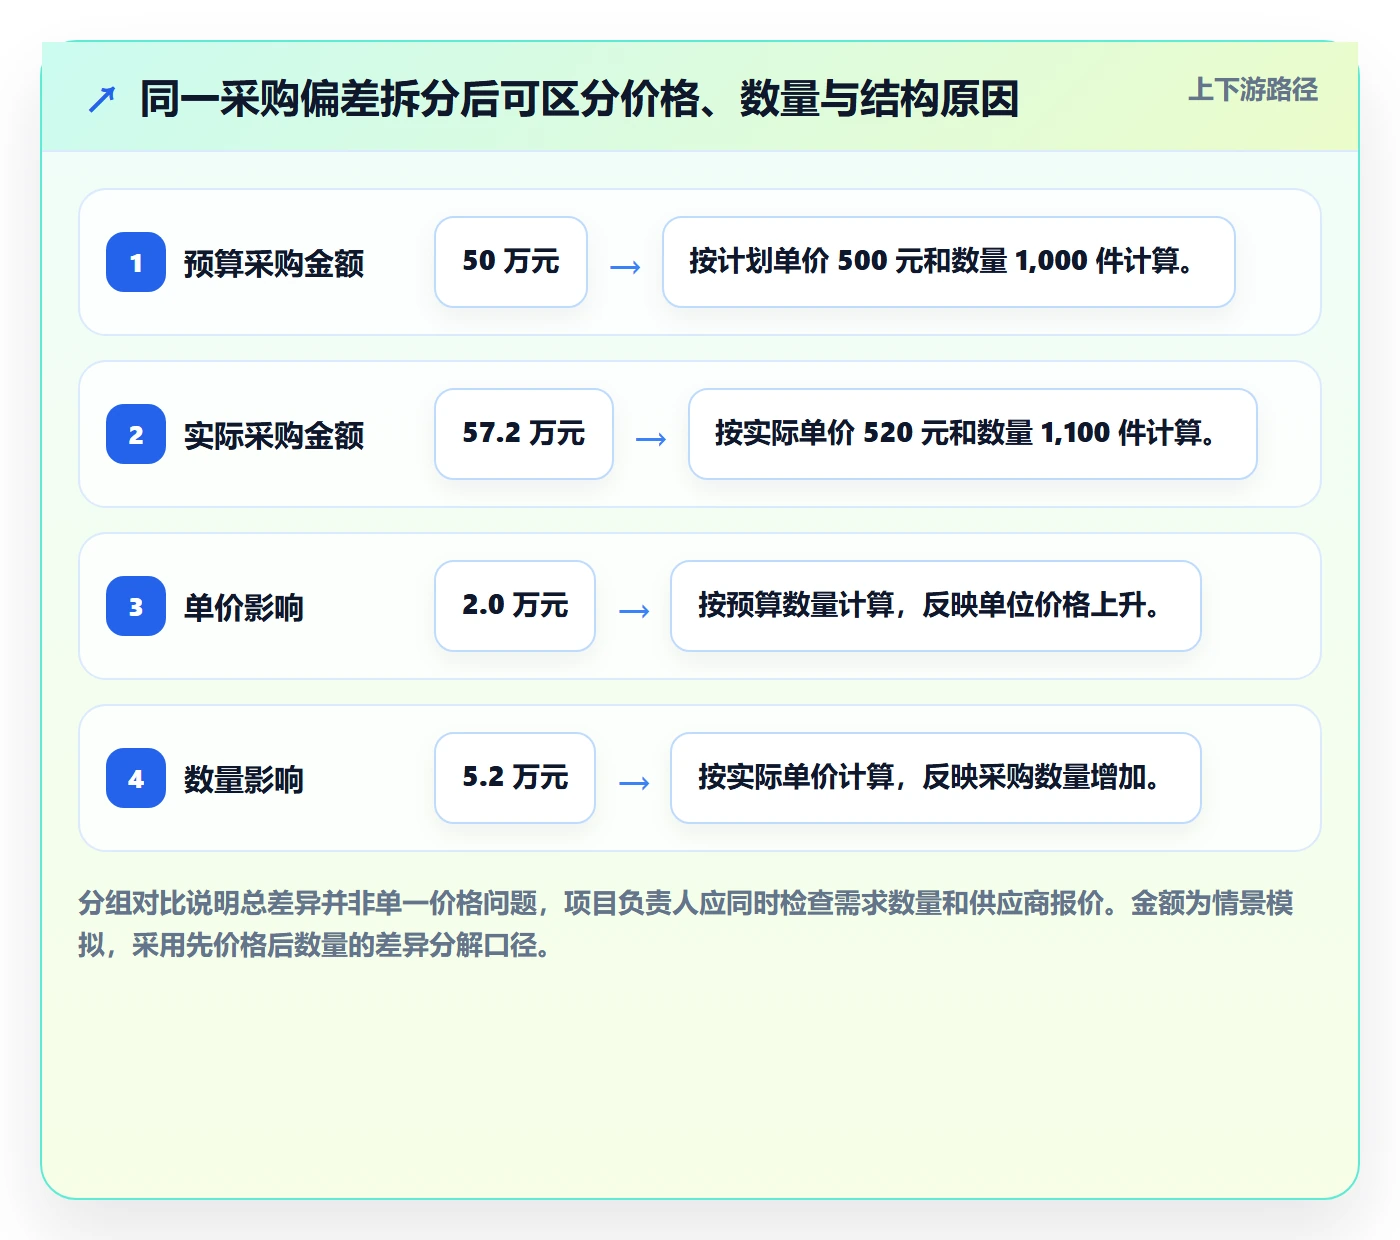Click the 预算采购金额 label
Image resolution: width=1400 pixels, height=1240 pixels.
tap(274, 263)
